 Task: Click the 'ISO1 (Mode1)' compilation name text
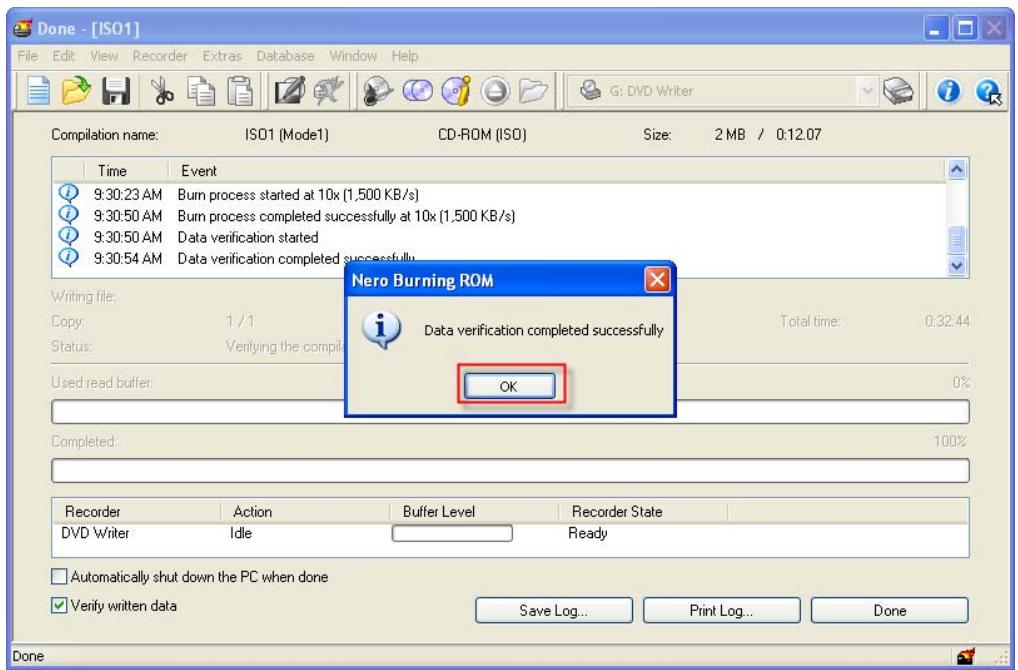point(286,134)
